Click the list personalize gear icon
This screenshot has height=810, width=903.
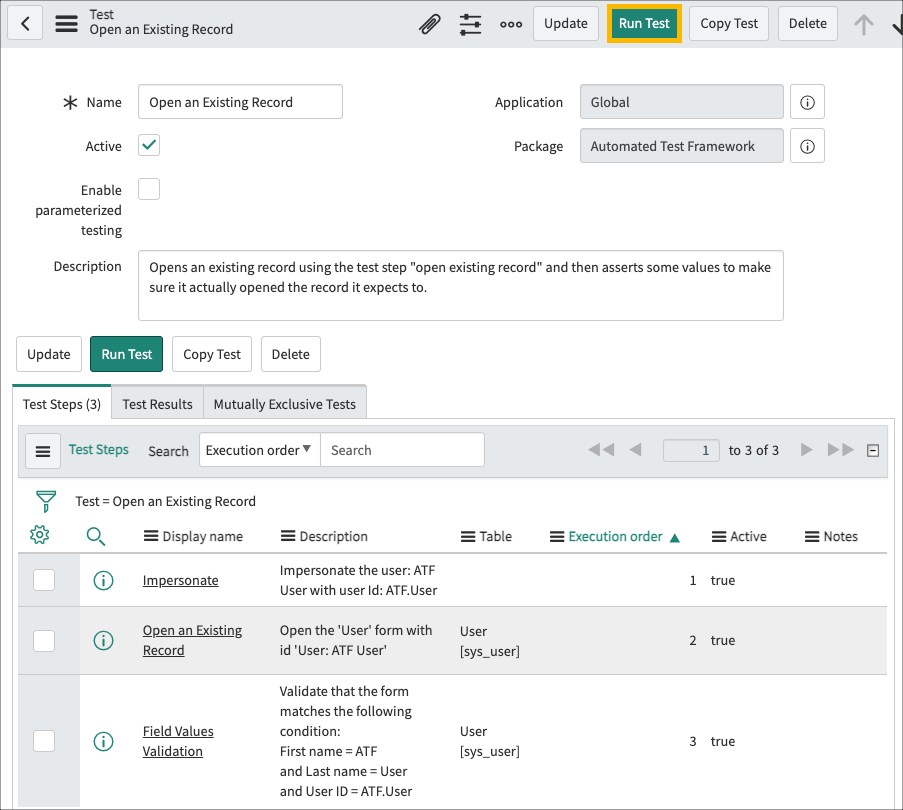(x=39, y=535)
